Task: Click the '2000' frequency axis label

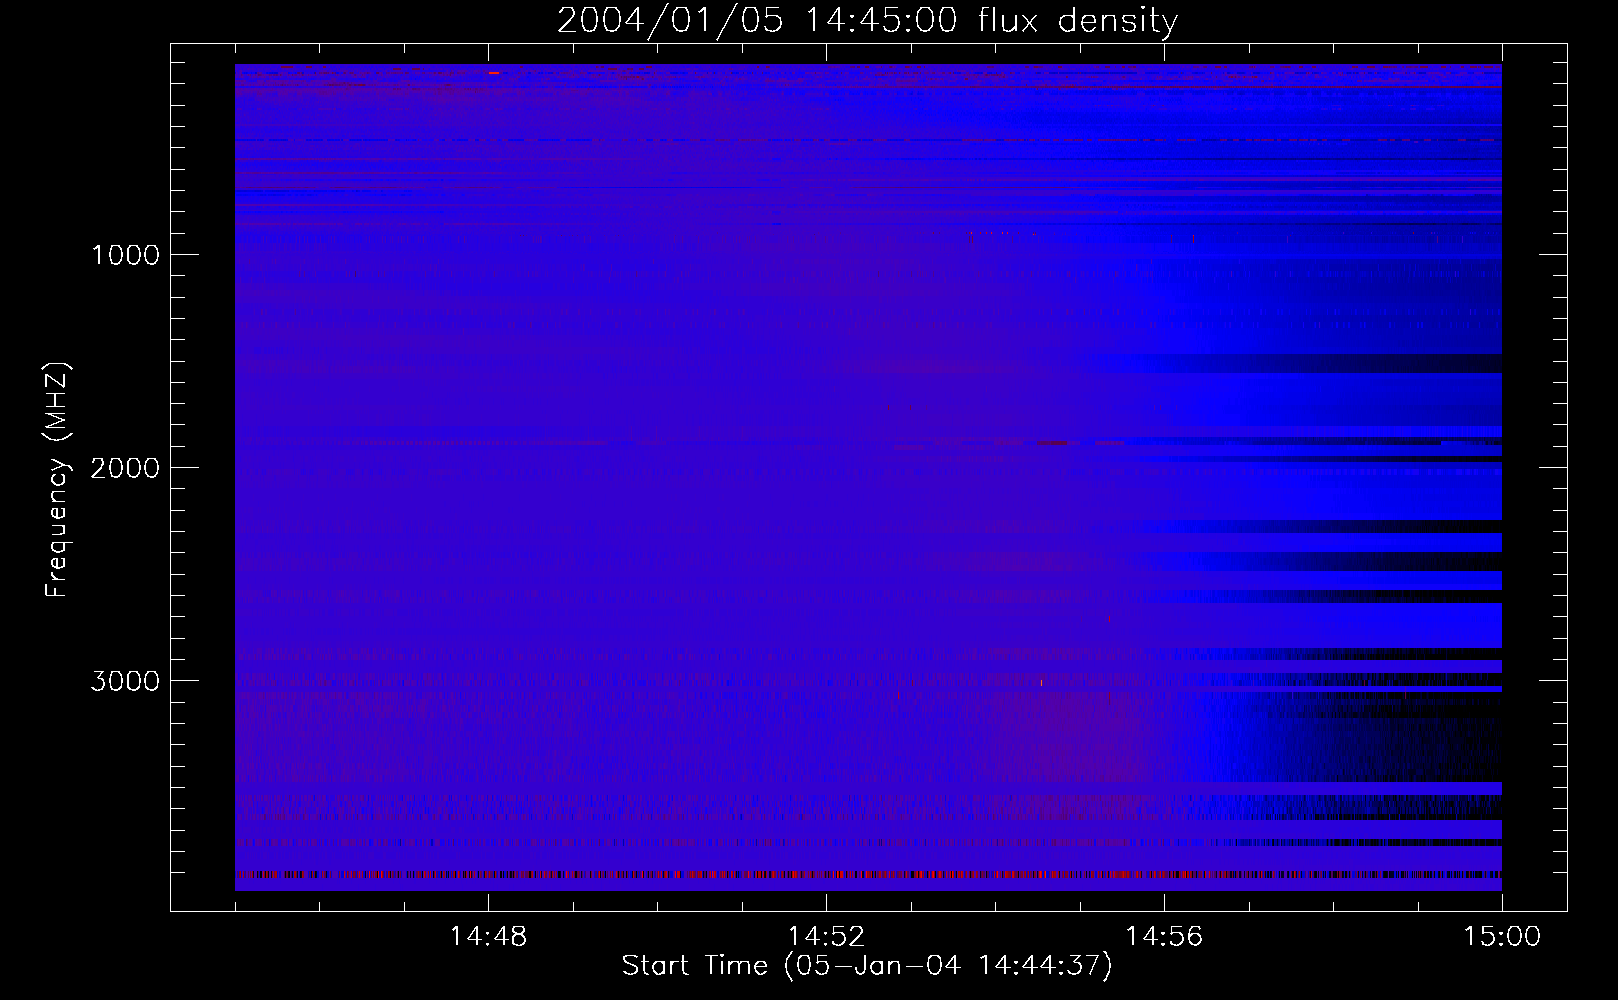Action: (125, 468)
